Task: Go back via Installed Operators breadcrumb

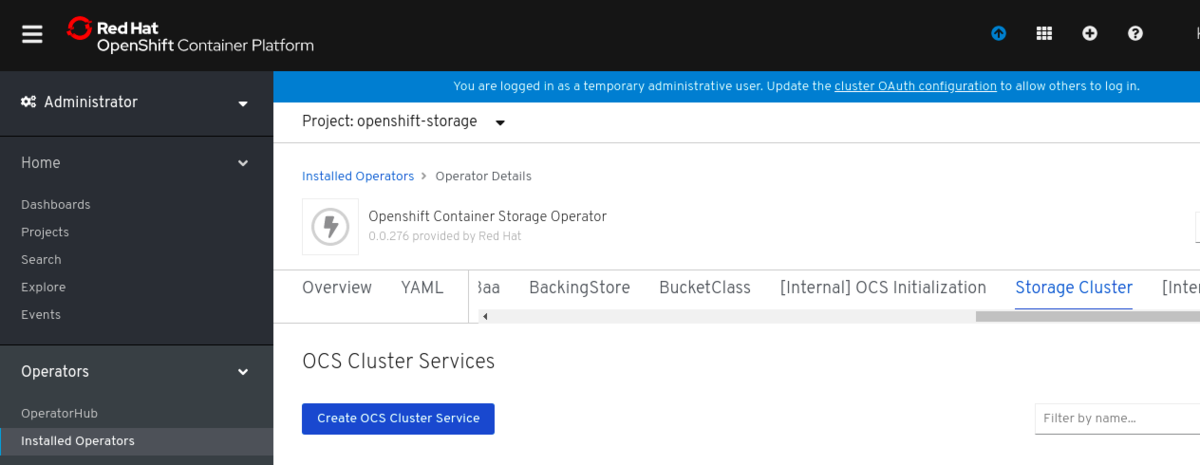Action: [358, 176]
